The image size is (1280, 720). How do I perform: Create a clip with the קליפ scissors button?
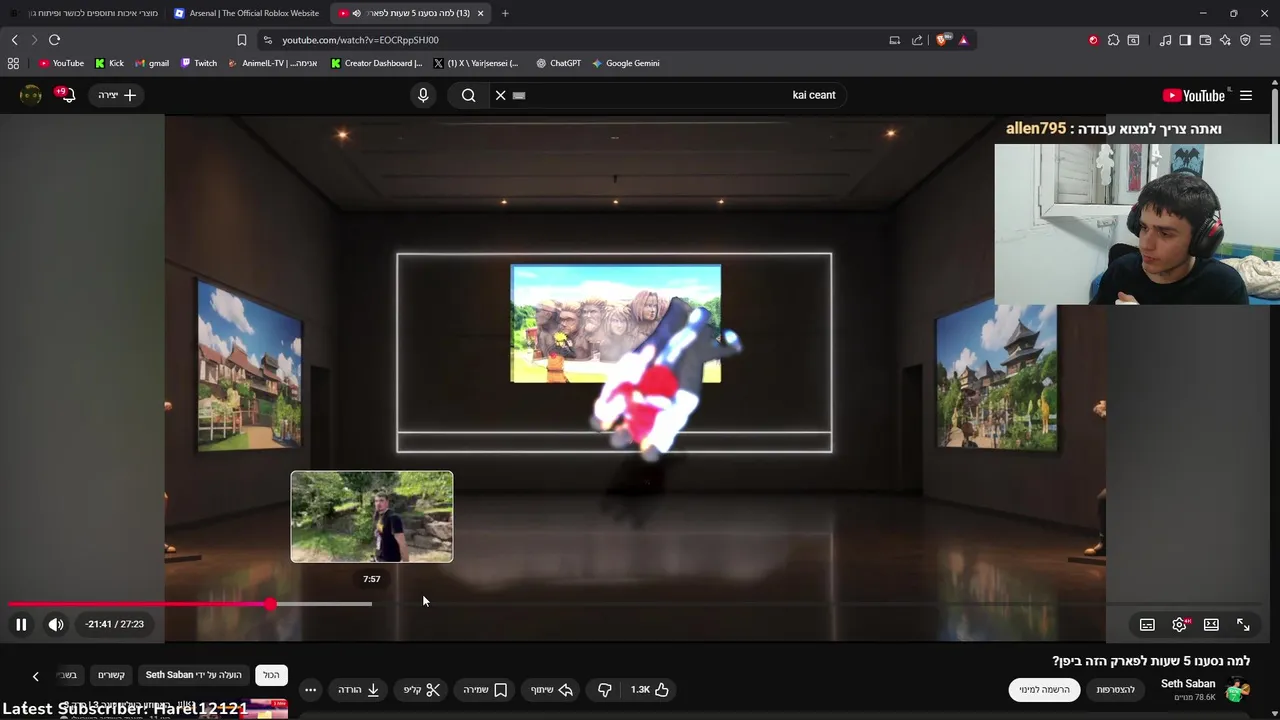click(x=422, y=689)
